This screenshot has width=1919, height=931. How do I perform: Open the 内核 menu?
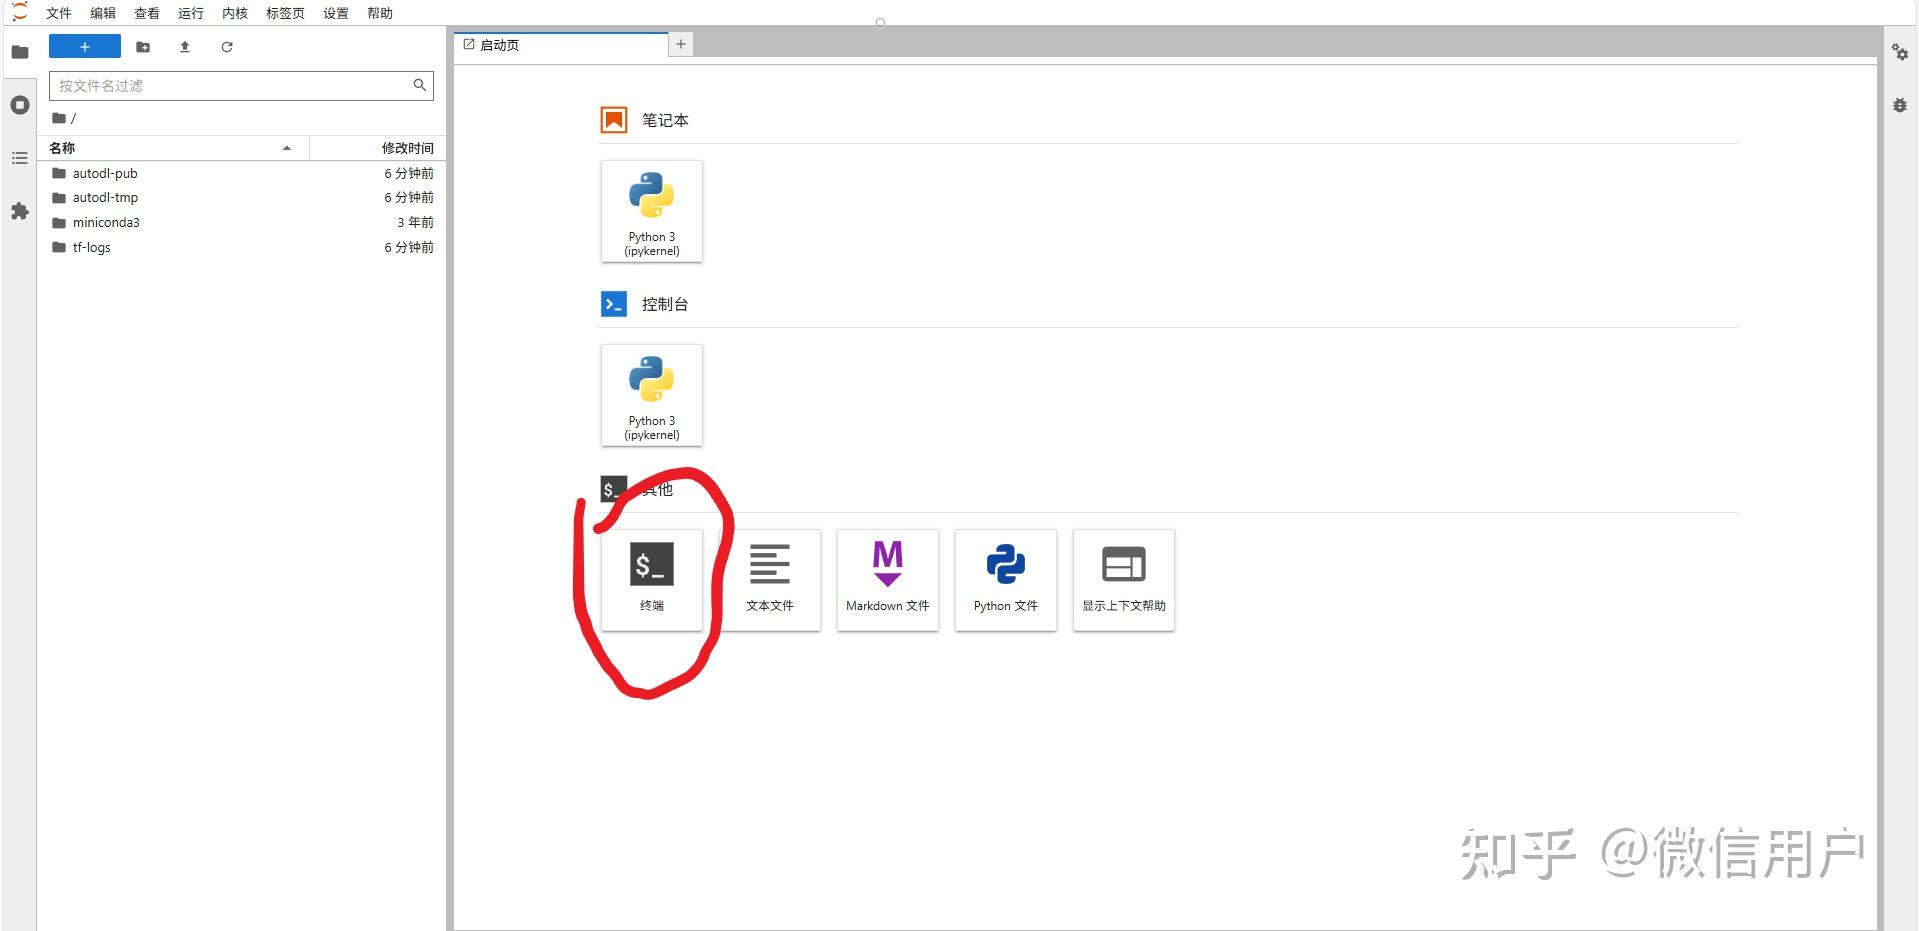pyautogui.click(x=235, y=13)
